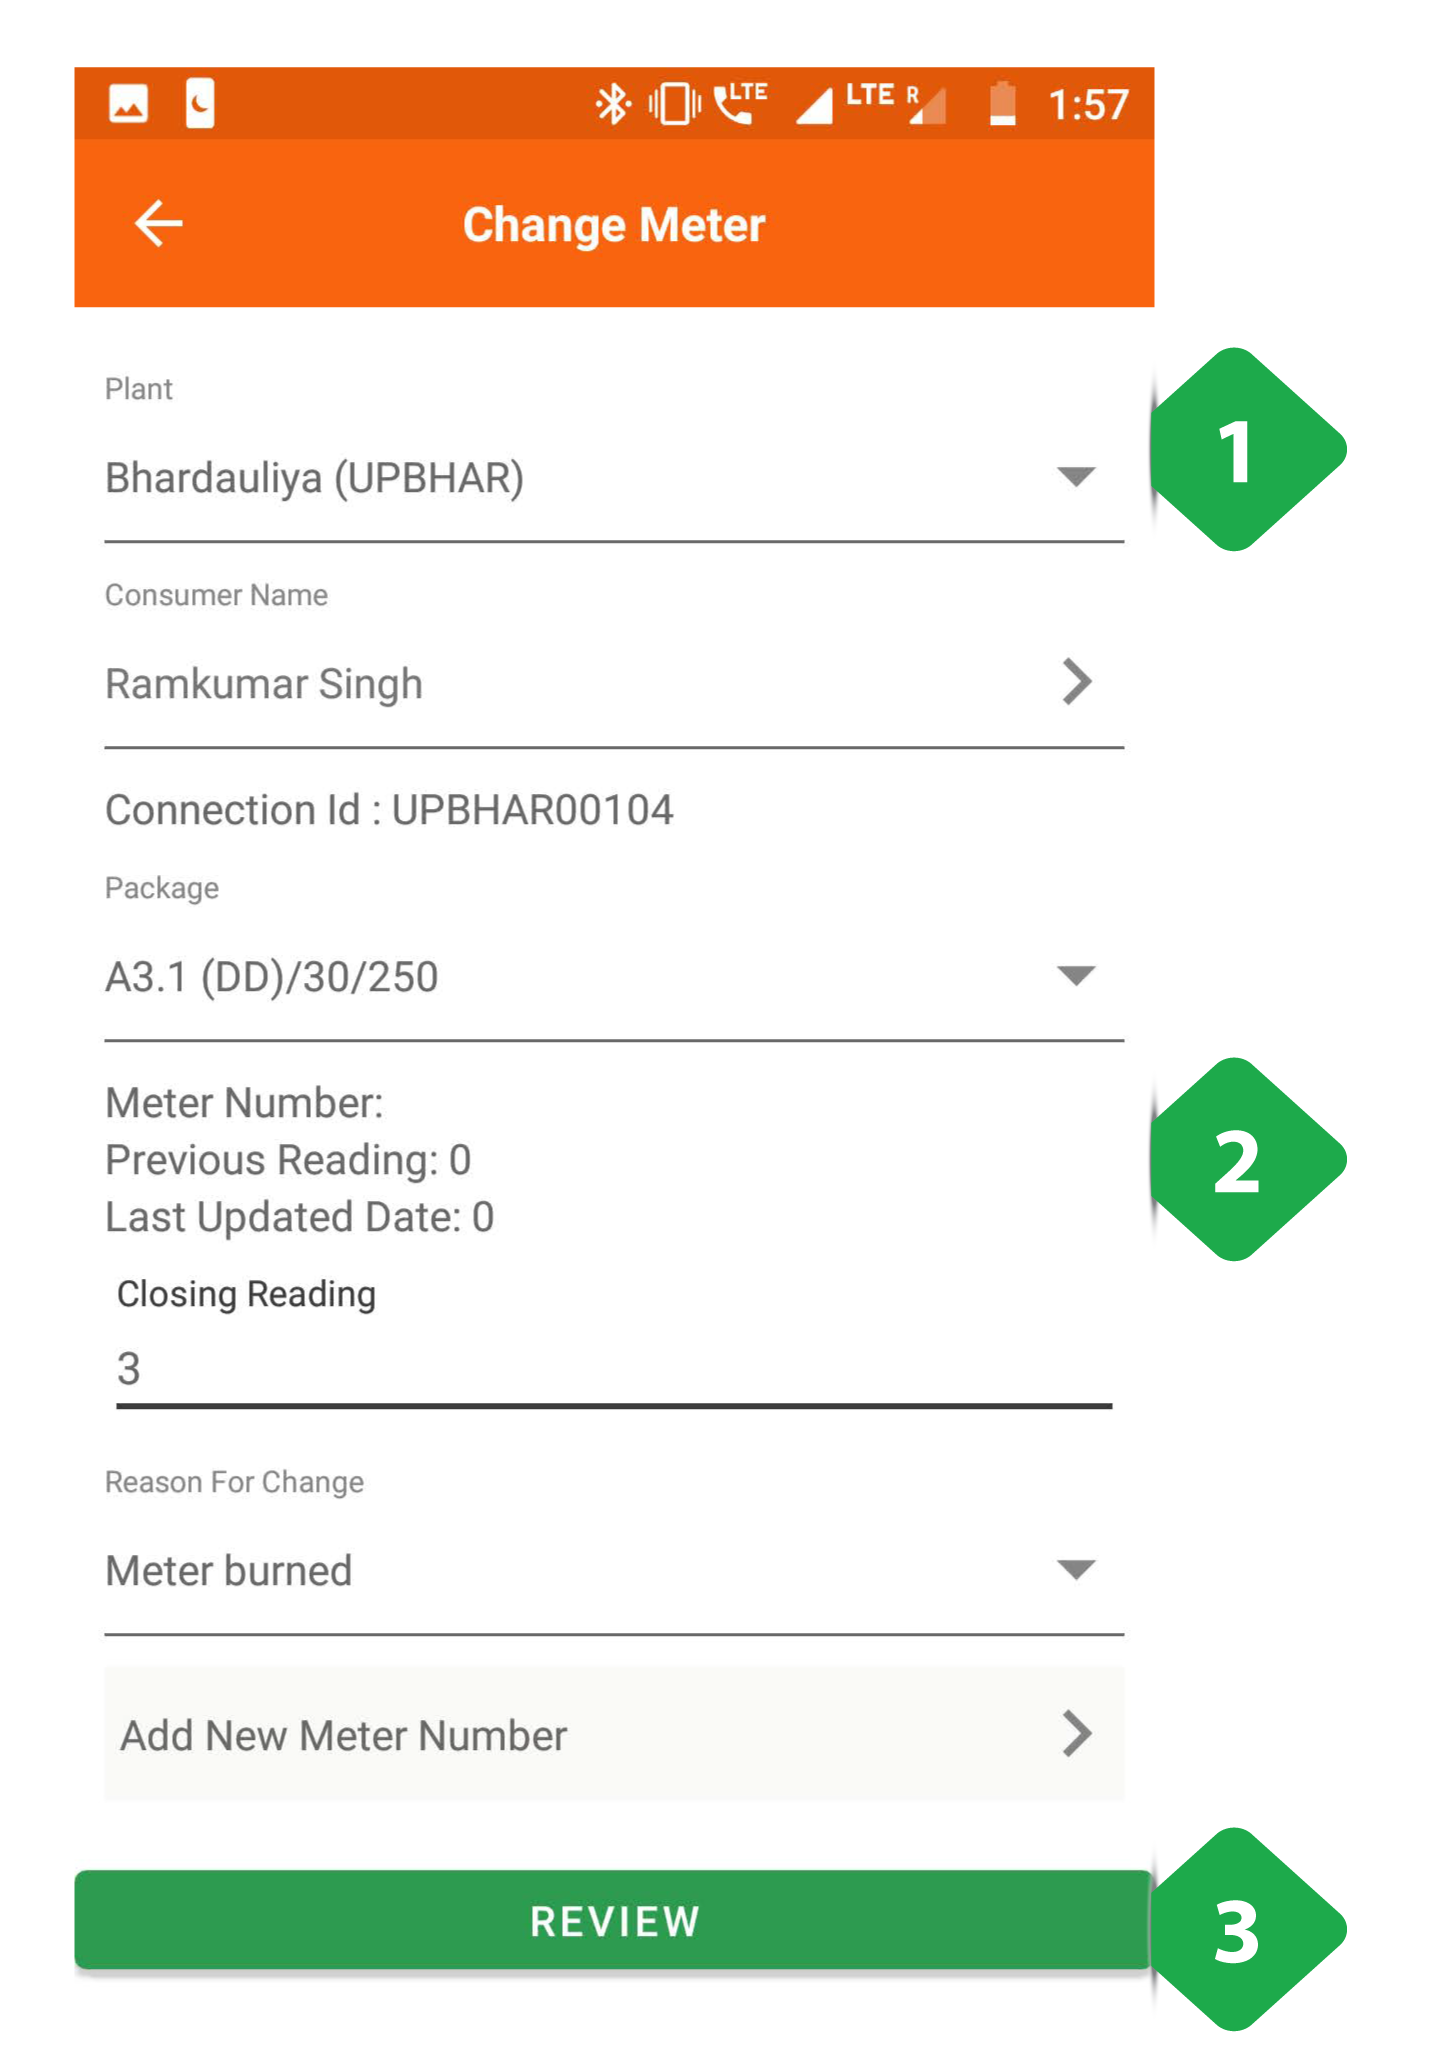Tap the back arrow in header
1430x2053 pixels.
click(158, 223)
